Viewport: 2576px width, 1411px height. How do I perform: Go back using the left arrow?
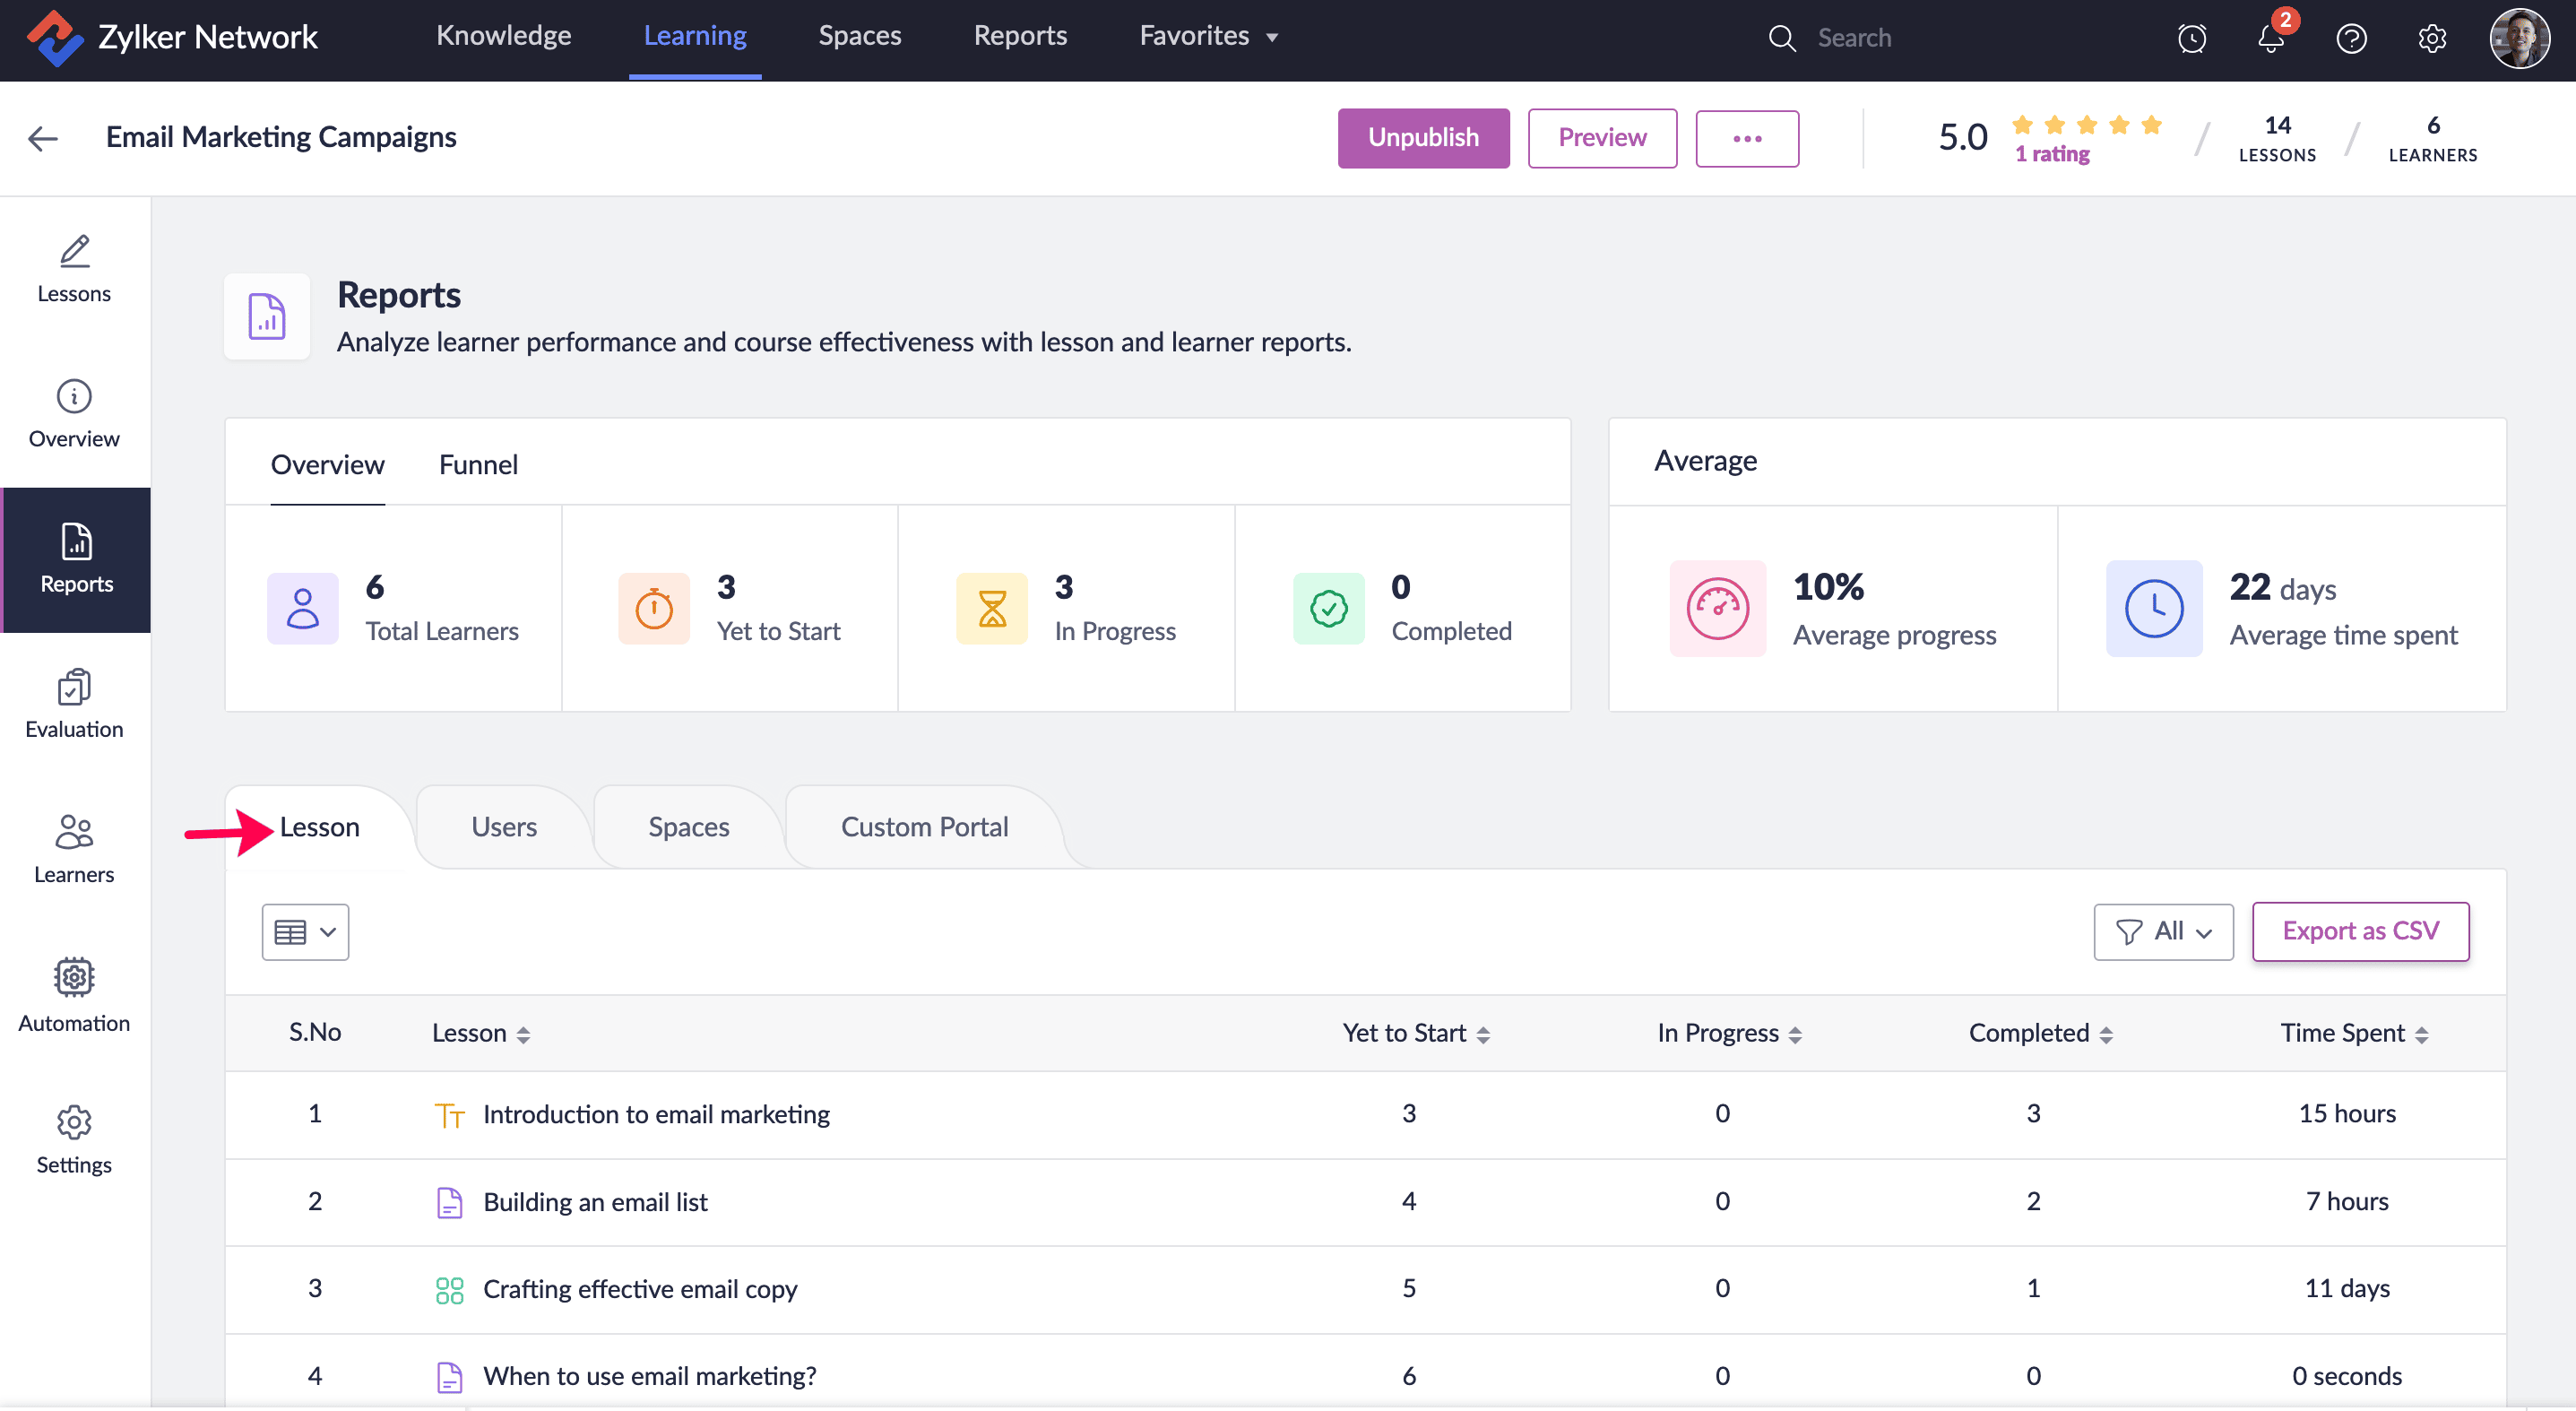(x=42, y=138)
